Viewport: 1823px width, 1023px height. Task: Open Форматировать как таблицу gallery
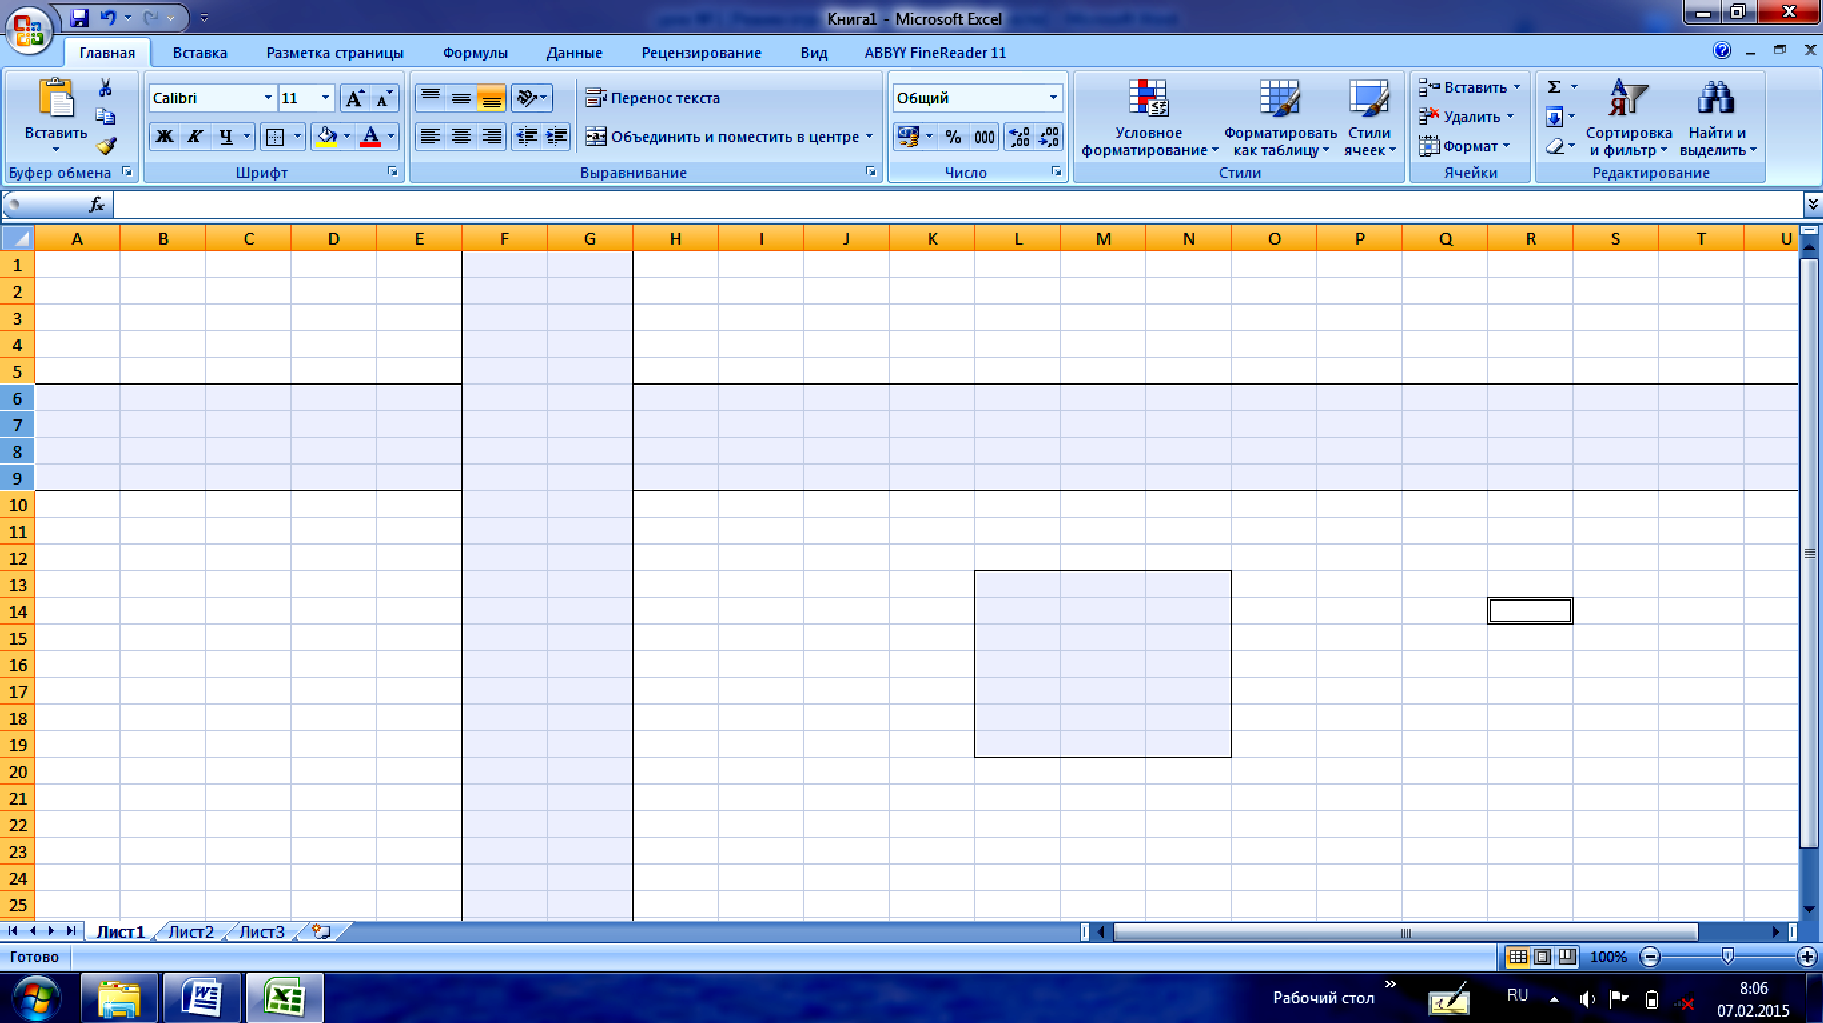(1280, 118)
